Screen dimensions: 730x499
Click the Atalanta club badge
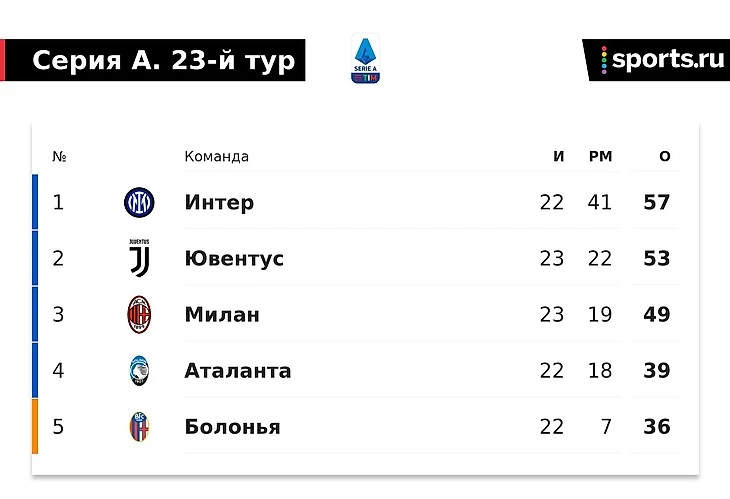pyautogui.click(x=139, y=371)
